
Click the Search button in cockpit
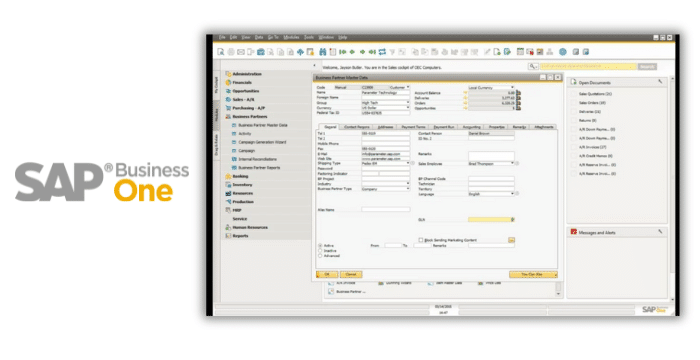click(647, 67)
